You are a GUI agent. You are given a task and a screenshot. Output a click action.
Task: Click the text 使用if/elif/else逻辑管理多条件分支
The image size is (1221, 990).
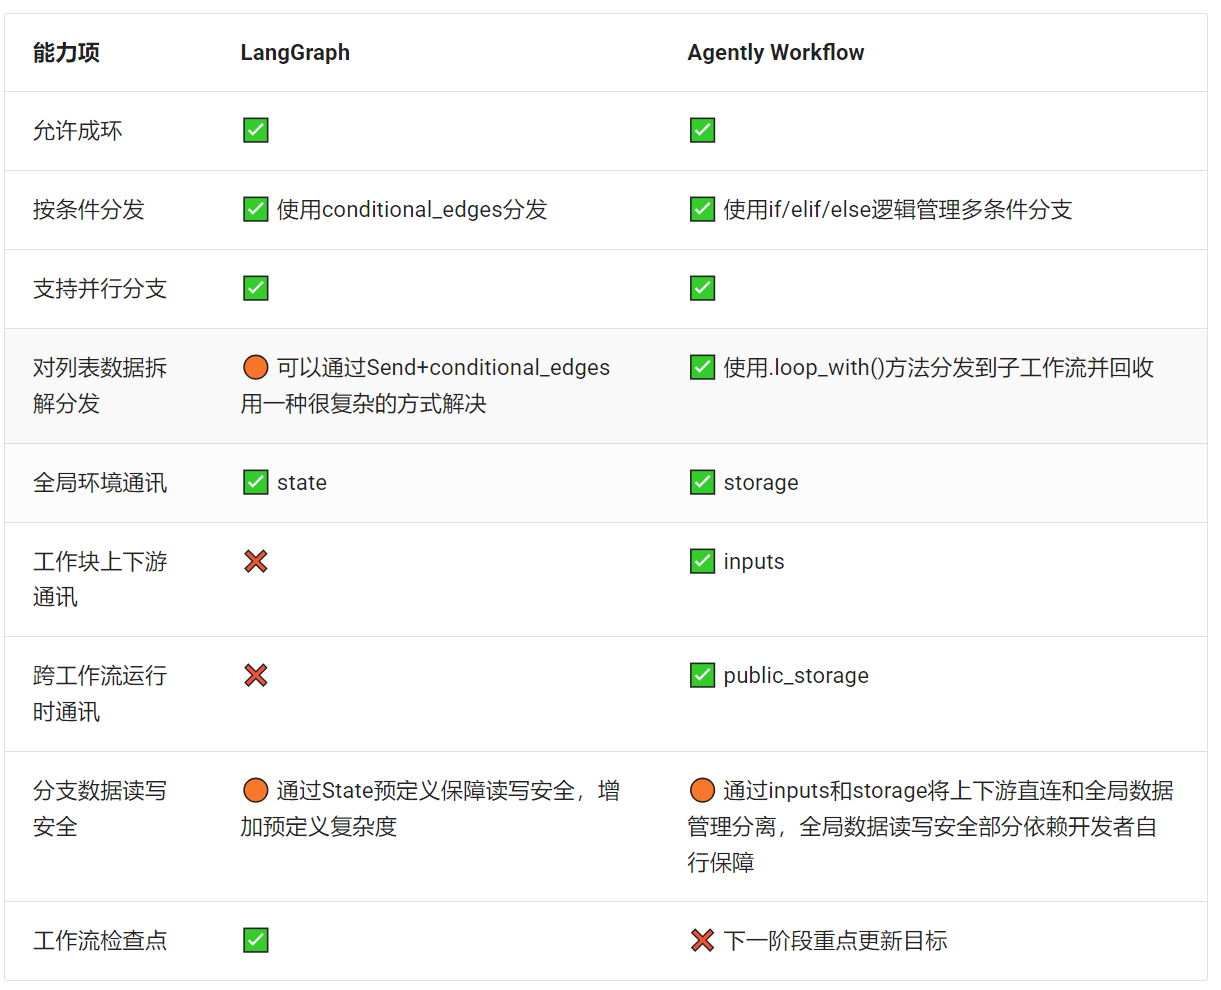pyautogui.click(x=898, y=210)
